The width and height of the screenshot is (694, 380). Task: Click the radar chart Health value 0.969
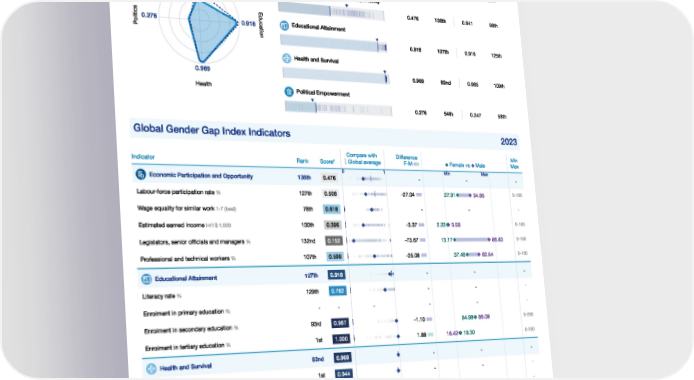pyautogui.click(x=202, y=68)
